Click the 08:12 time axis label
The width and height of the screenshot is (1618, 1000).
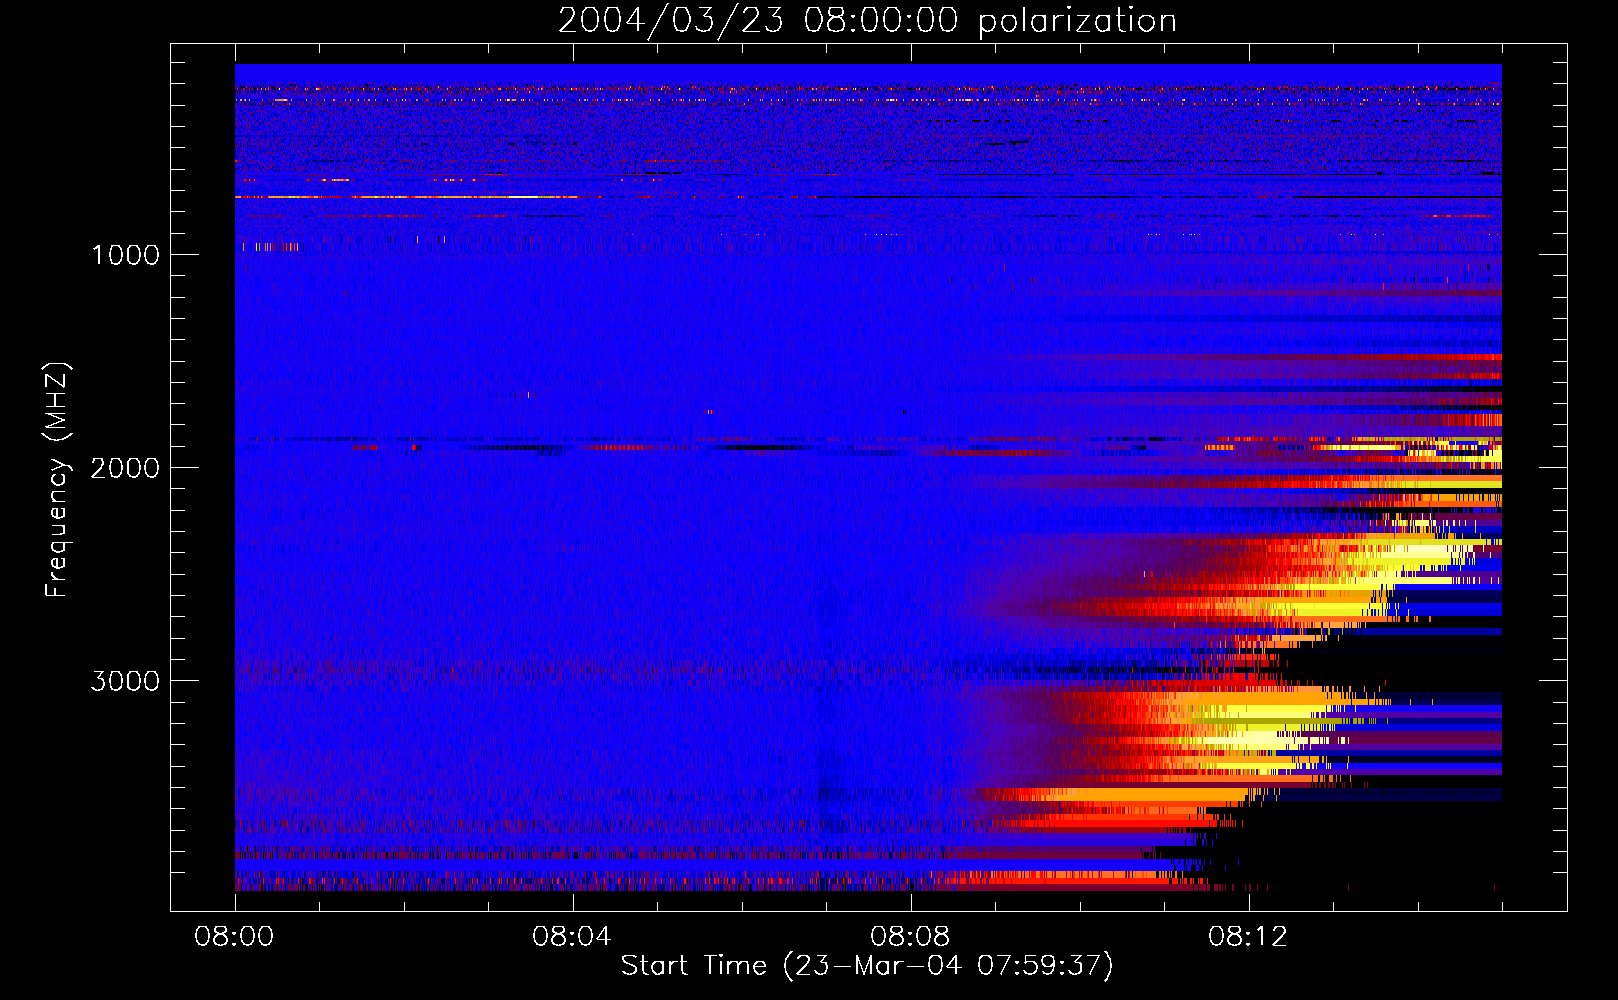click(x=1248, y=937)
